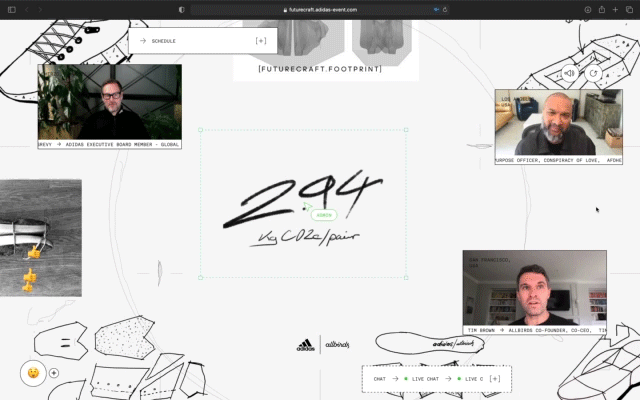Click the Adidas Executive Board Member caption
Image resolution: width=640 pixels, height=400 pixels.
pyautogui.click(x=109, y=144)
